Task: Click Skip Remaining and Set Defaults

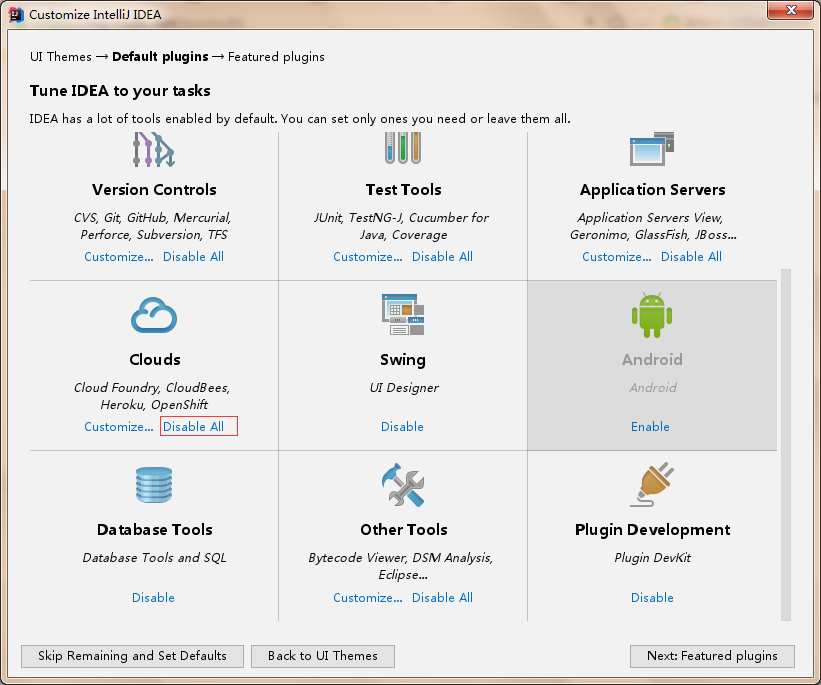Action: [x=132, y=656]
